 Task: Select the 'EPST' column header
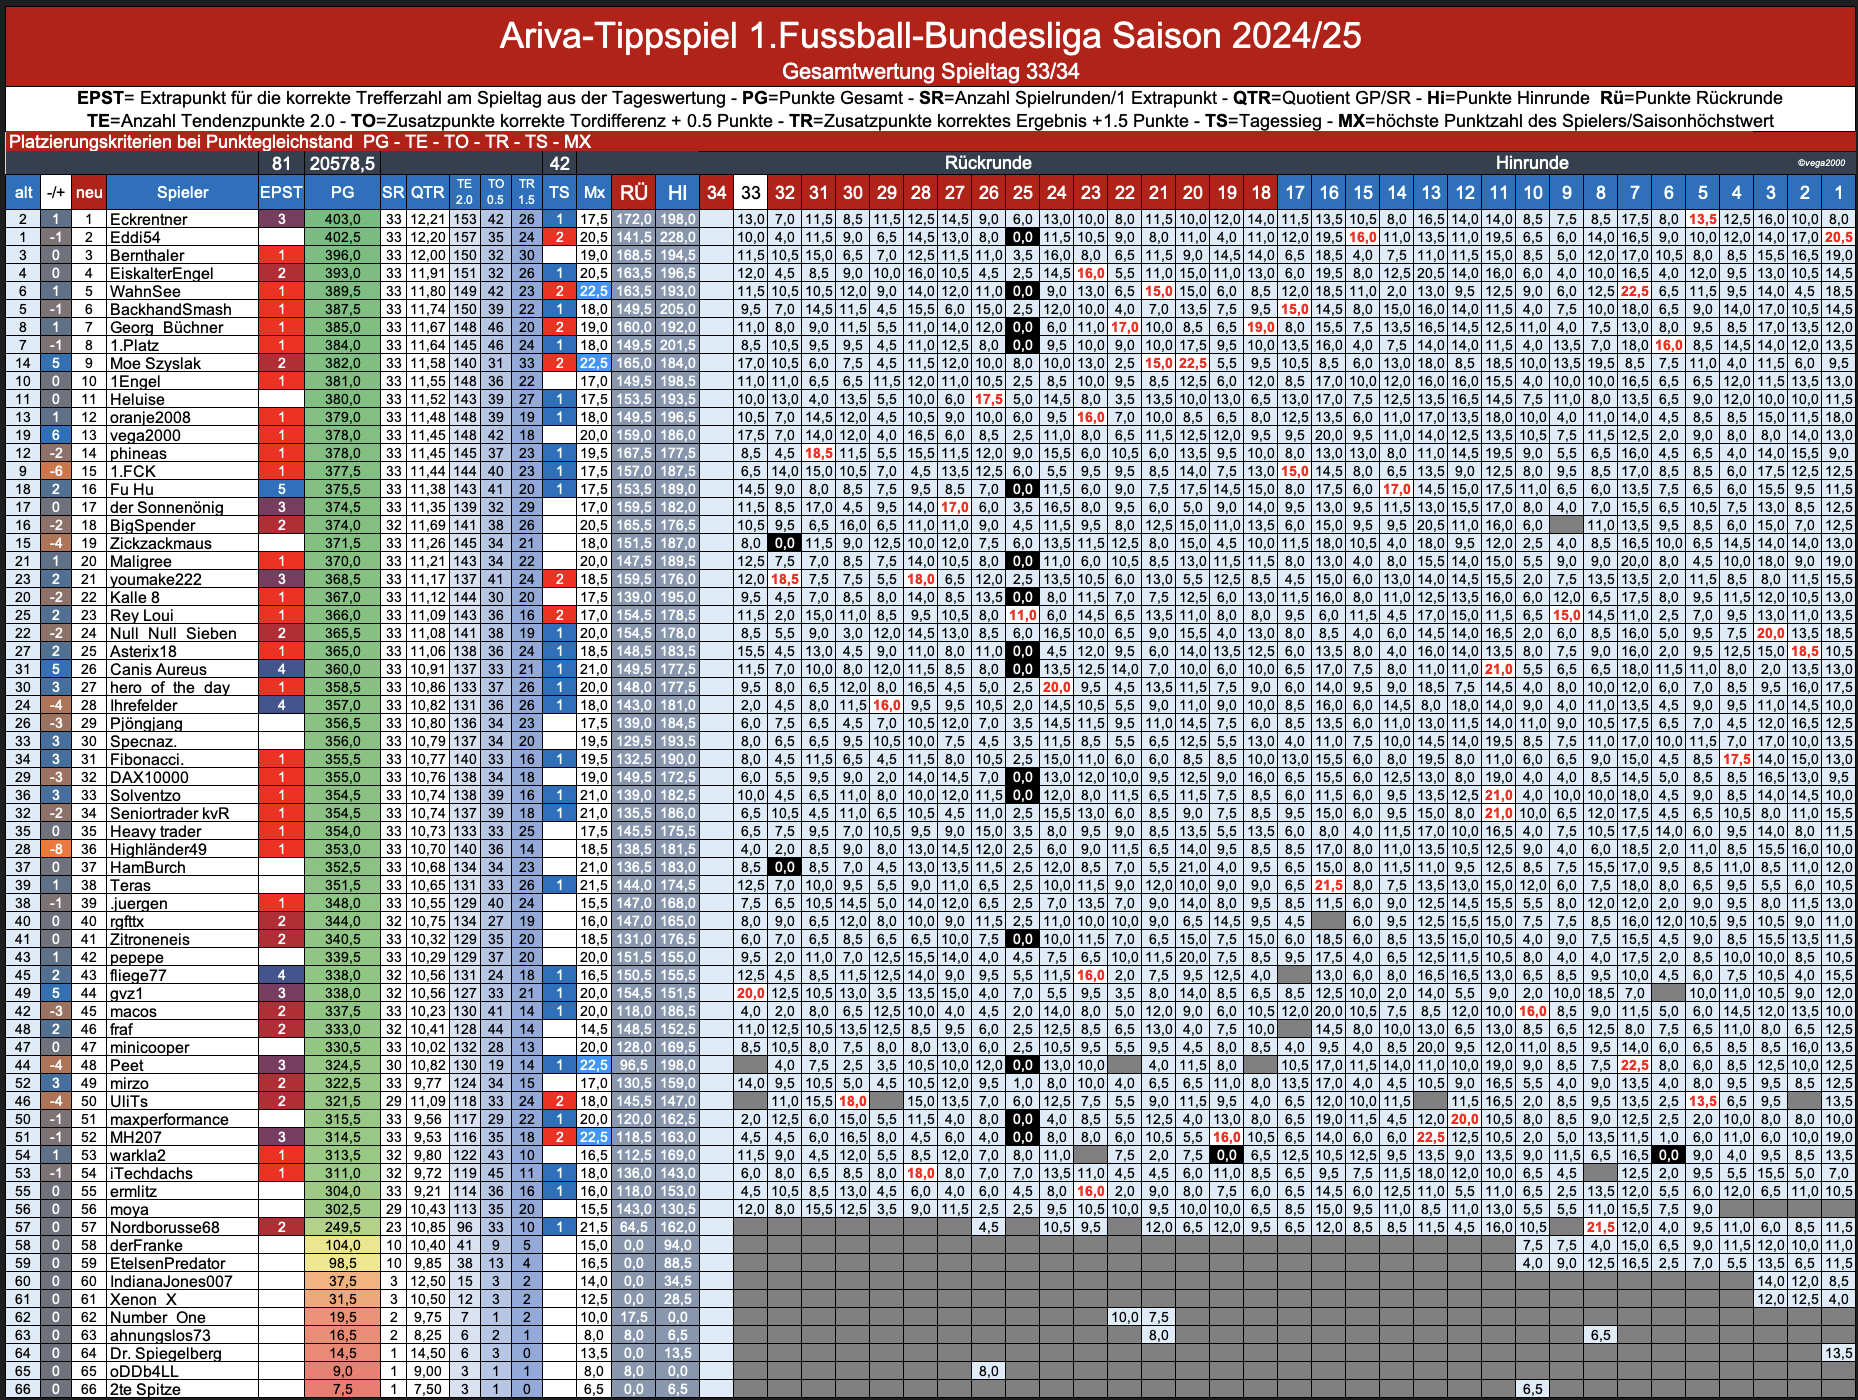click(x=281, y=192)
